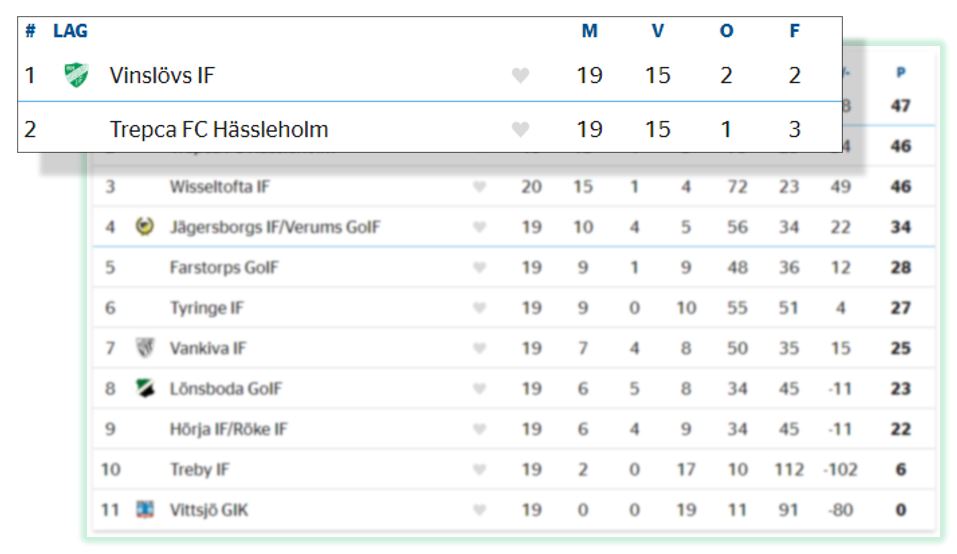Viewport: 957px width, 554px height.
Task: Click the heart icon beside Farstorps GoIF
Action: (480, 267)
